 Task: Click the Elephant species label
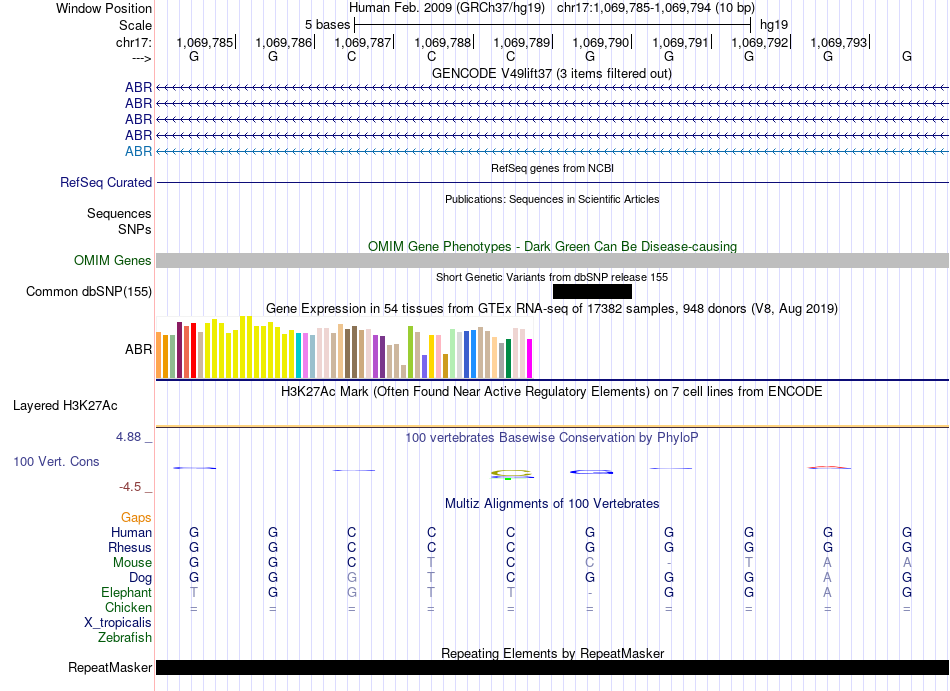[127, 592]
